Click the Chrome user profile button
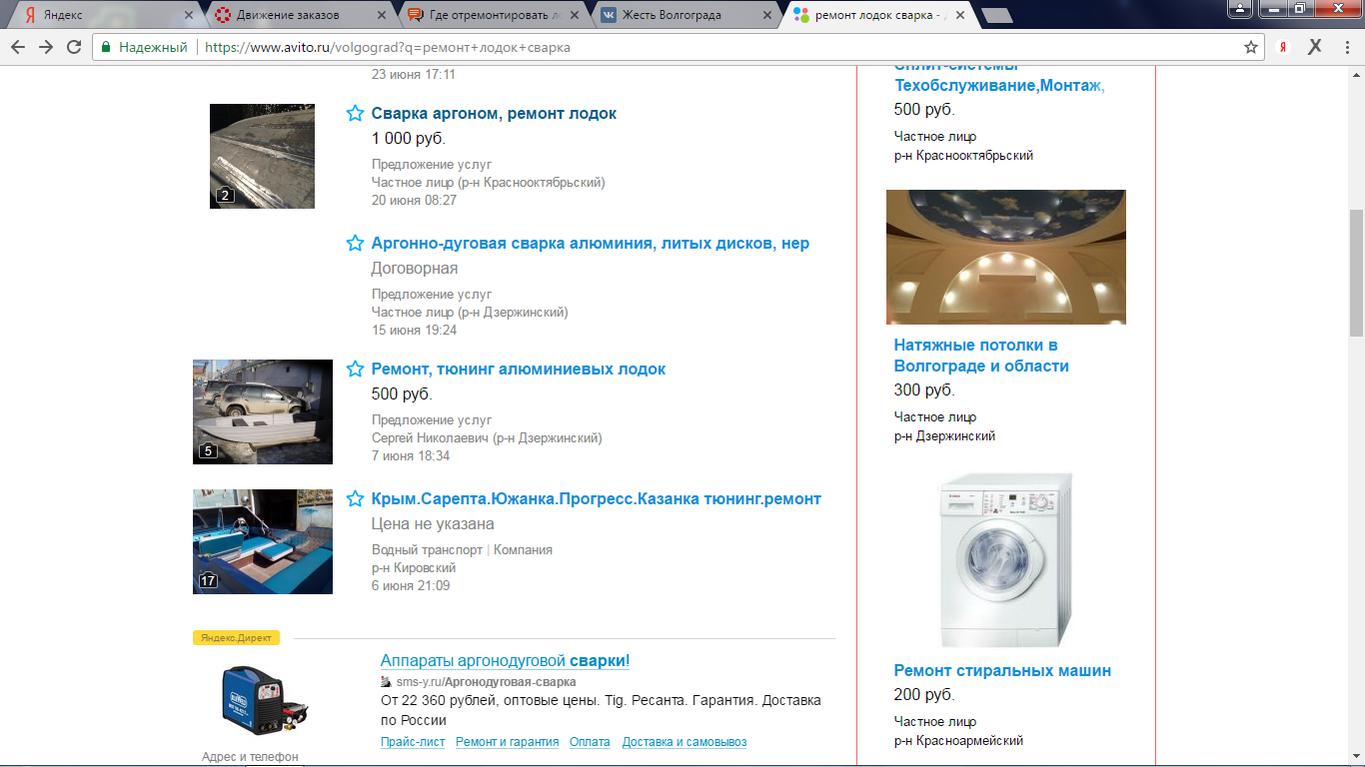The height and width of the screenshot is (767, 1365). pyautogui.click(x=1239, y=9)
